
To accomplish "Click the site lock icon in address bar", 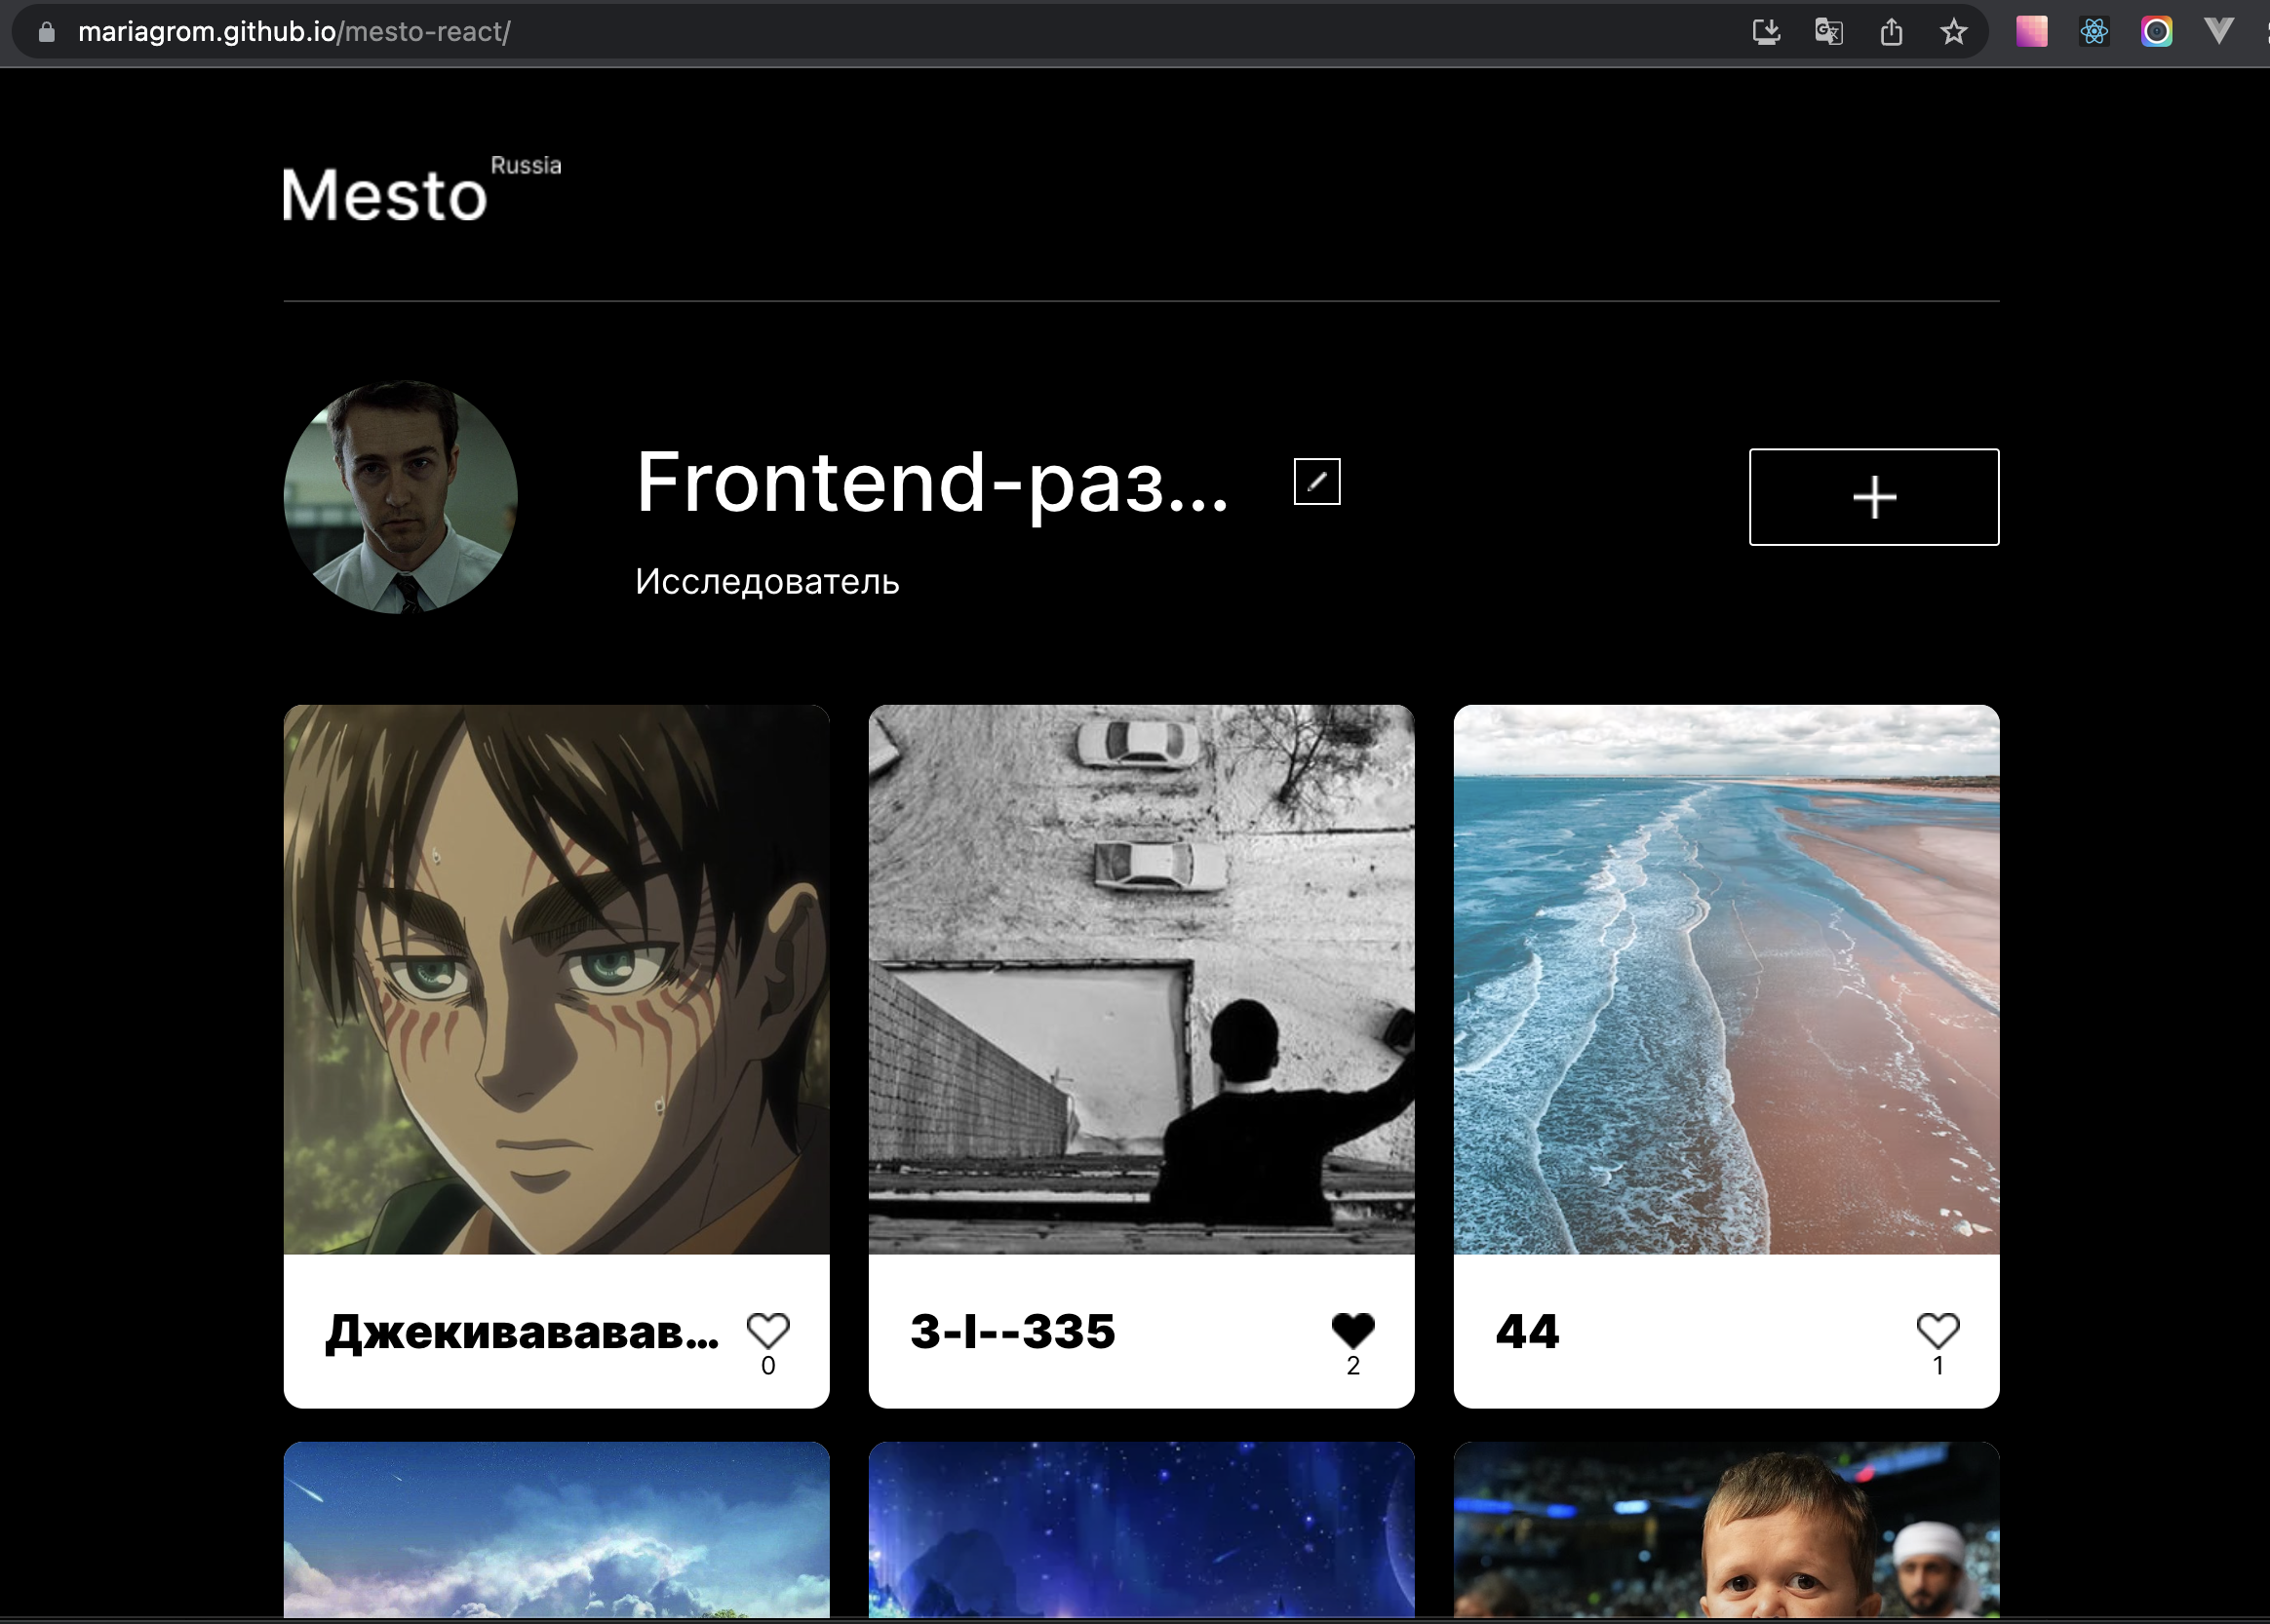I will pos(46,32).
